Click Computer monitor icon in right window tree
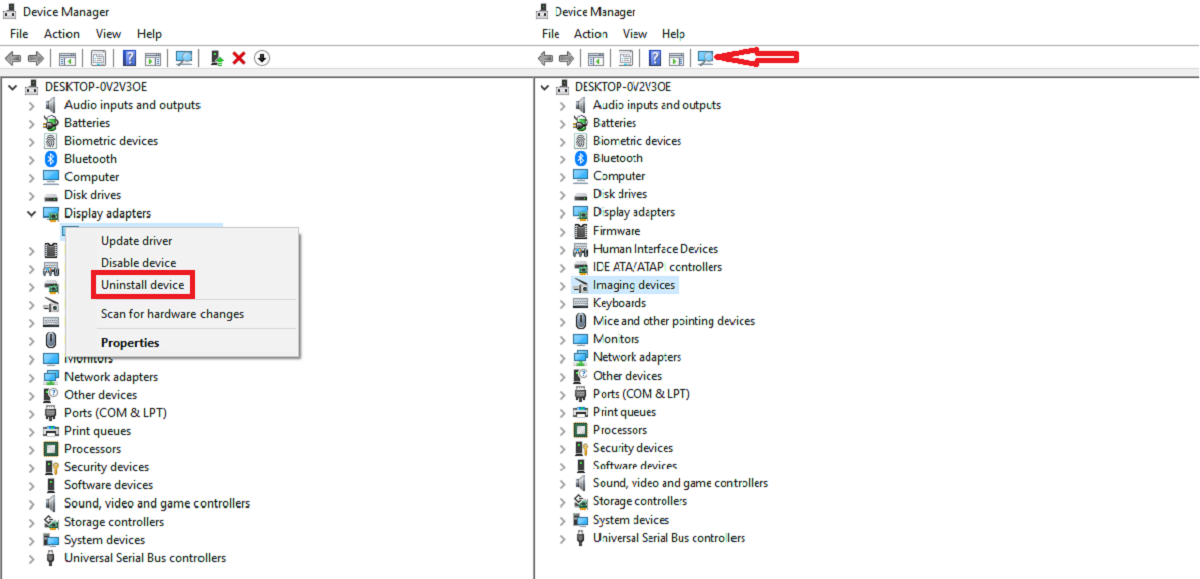This screenshot has height=579, width=1200. point(580,176)
